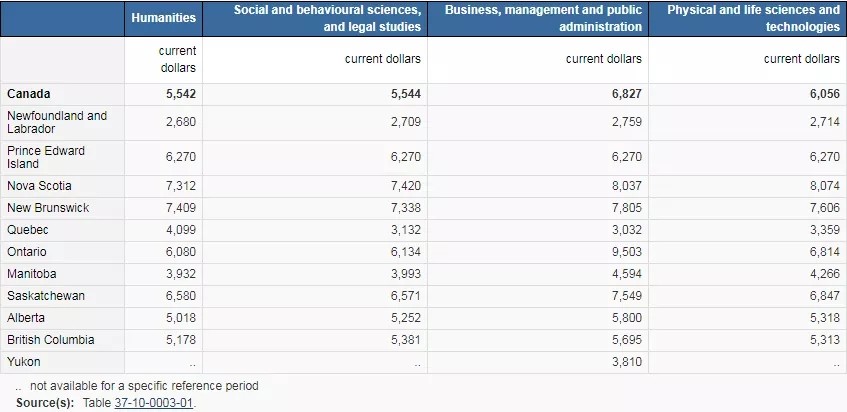The width and height of the screenshot is (847, 412).
Task: Select the Physical and life sciences header
Action: [754, 18]
